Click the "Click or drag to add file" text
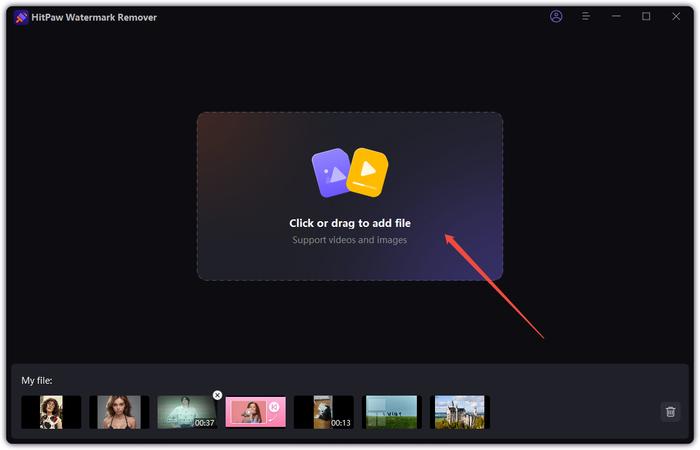The width and height of the screenshot is (700, 450). coord(349,223)
